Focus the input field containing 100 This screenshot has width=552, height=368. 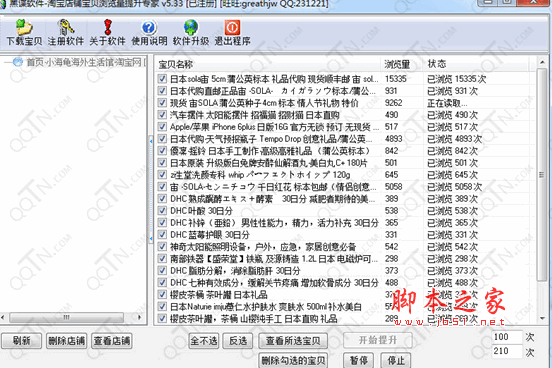[x=507, y=337]
